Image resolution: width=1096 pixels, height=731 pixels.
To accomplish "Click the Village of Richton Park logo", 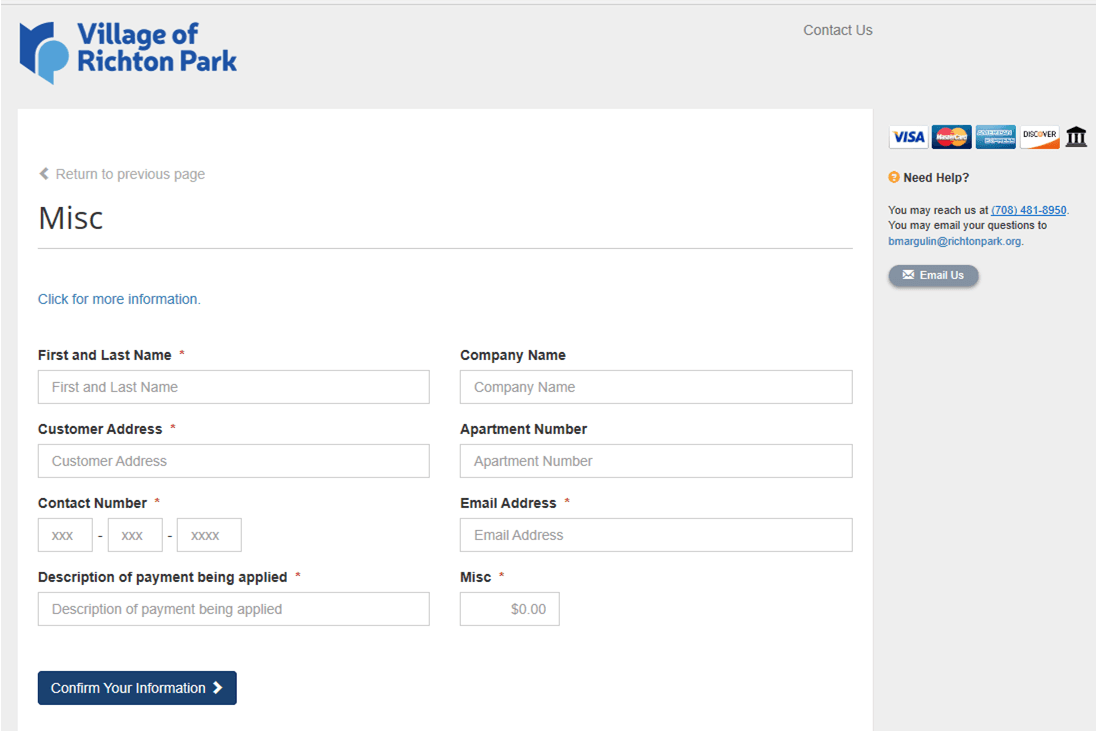I will point(128,51).
